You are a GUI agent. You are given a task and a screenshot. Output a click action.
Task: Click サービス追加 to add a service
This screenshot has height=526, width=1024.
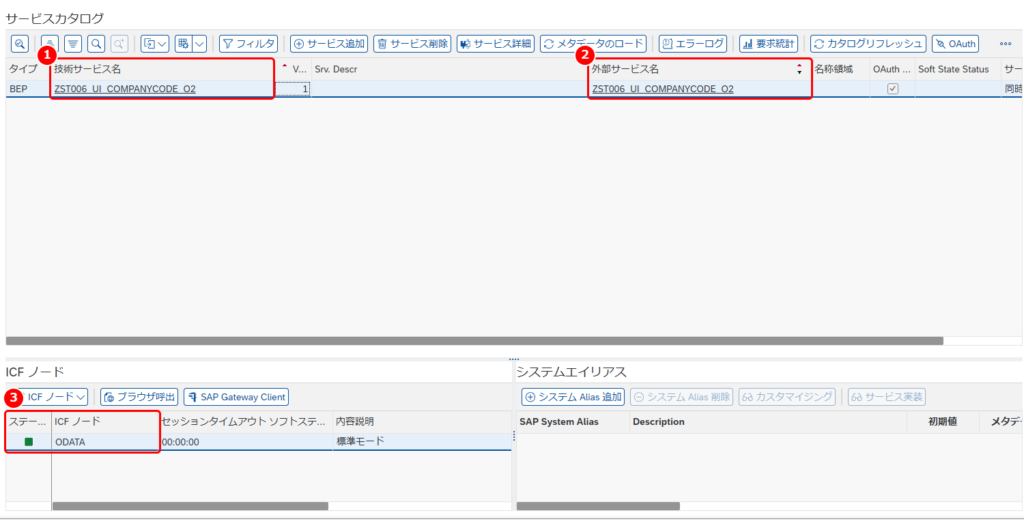tap(329, 44)
